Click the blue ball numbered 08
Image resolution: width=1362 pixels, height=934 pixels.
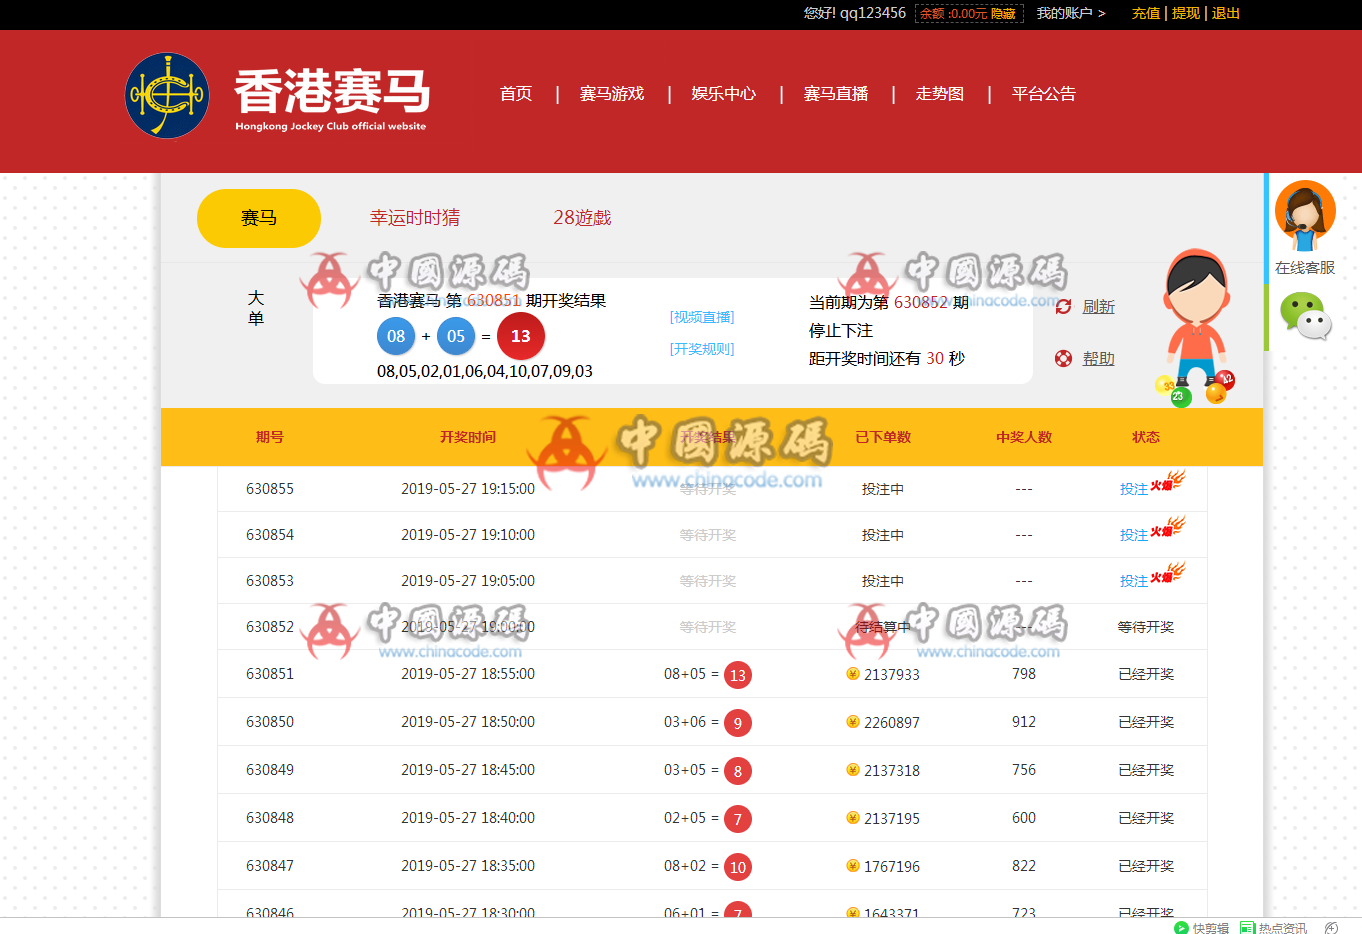396,336
